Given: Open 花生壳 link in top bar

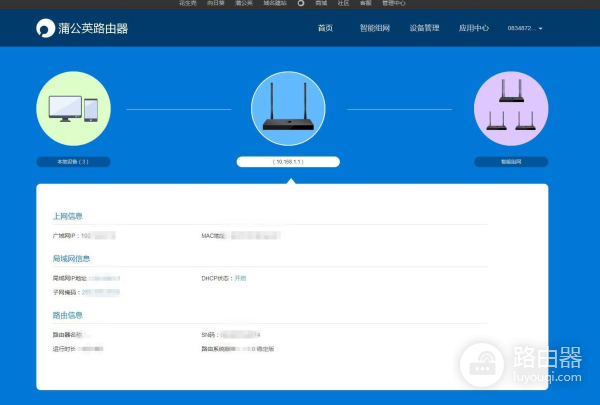Looking at the screenshot, I should click(x=187, y=4).
